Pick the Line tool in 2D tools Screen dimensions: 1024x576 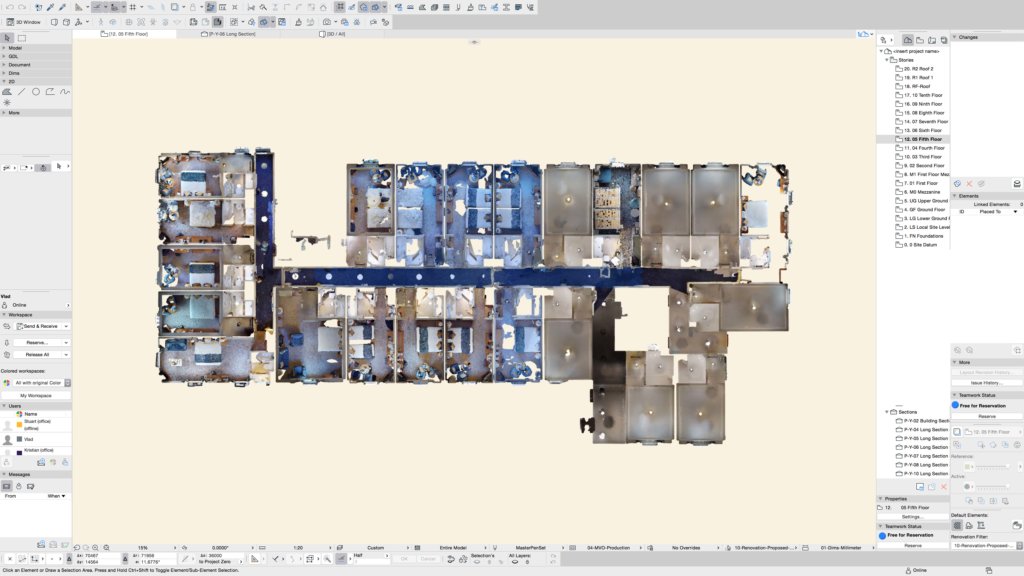click(21, 91)
